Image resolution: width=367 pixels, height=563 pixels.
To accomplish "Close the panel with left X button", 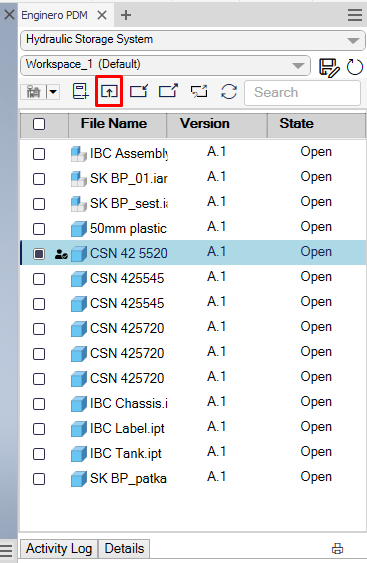I will tap(9, 15).
